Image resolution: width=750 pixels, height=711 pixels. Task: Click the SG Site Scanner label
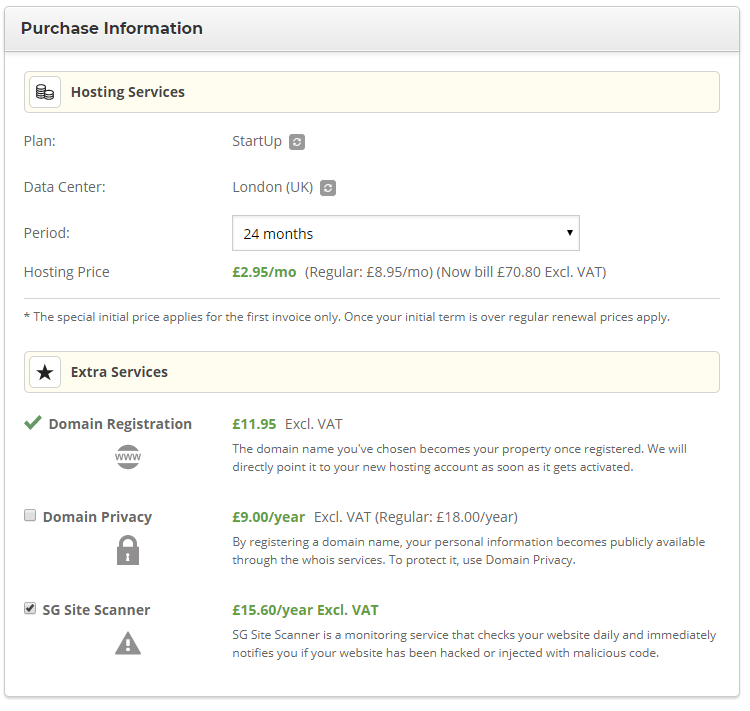[x=96, y=610]
